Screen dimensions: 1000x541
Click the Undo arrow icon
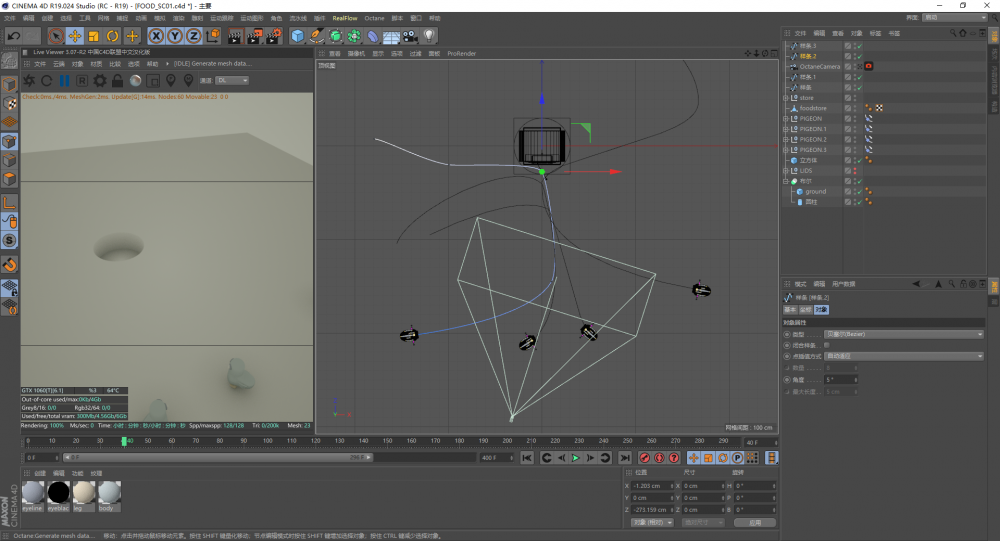[14, 36]
